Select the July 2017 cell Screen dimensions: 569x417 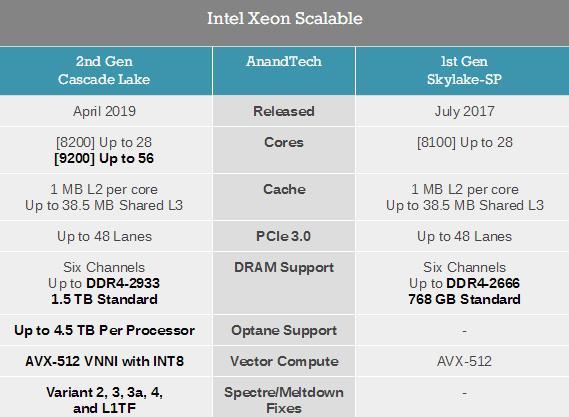[464, 111]
